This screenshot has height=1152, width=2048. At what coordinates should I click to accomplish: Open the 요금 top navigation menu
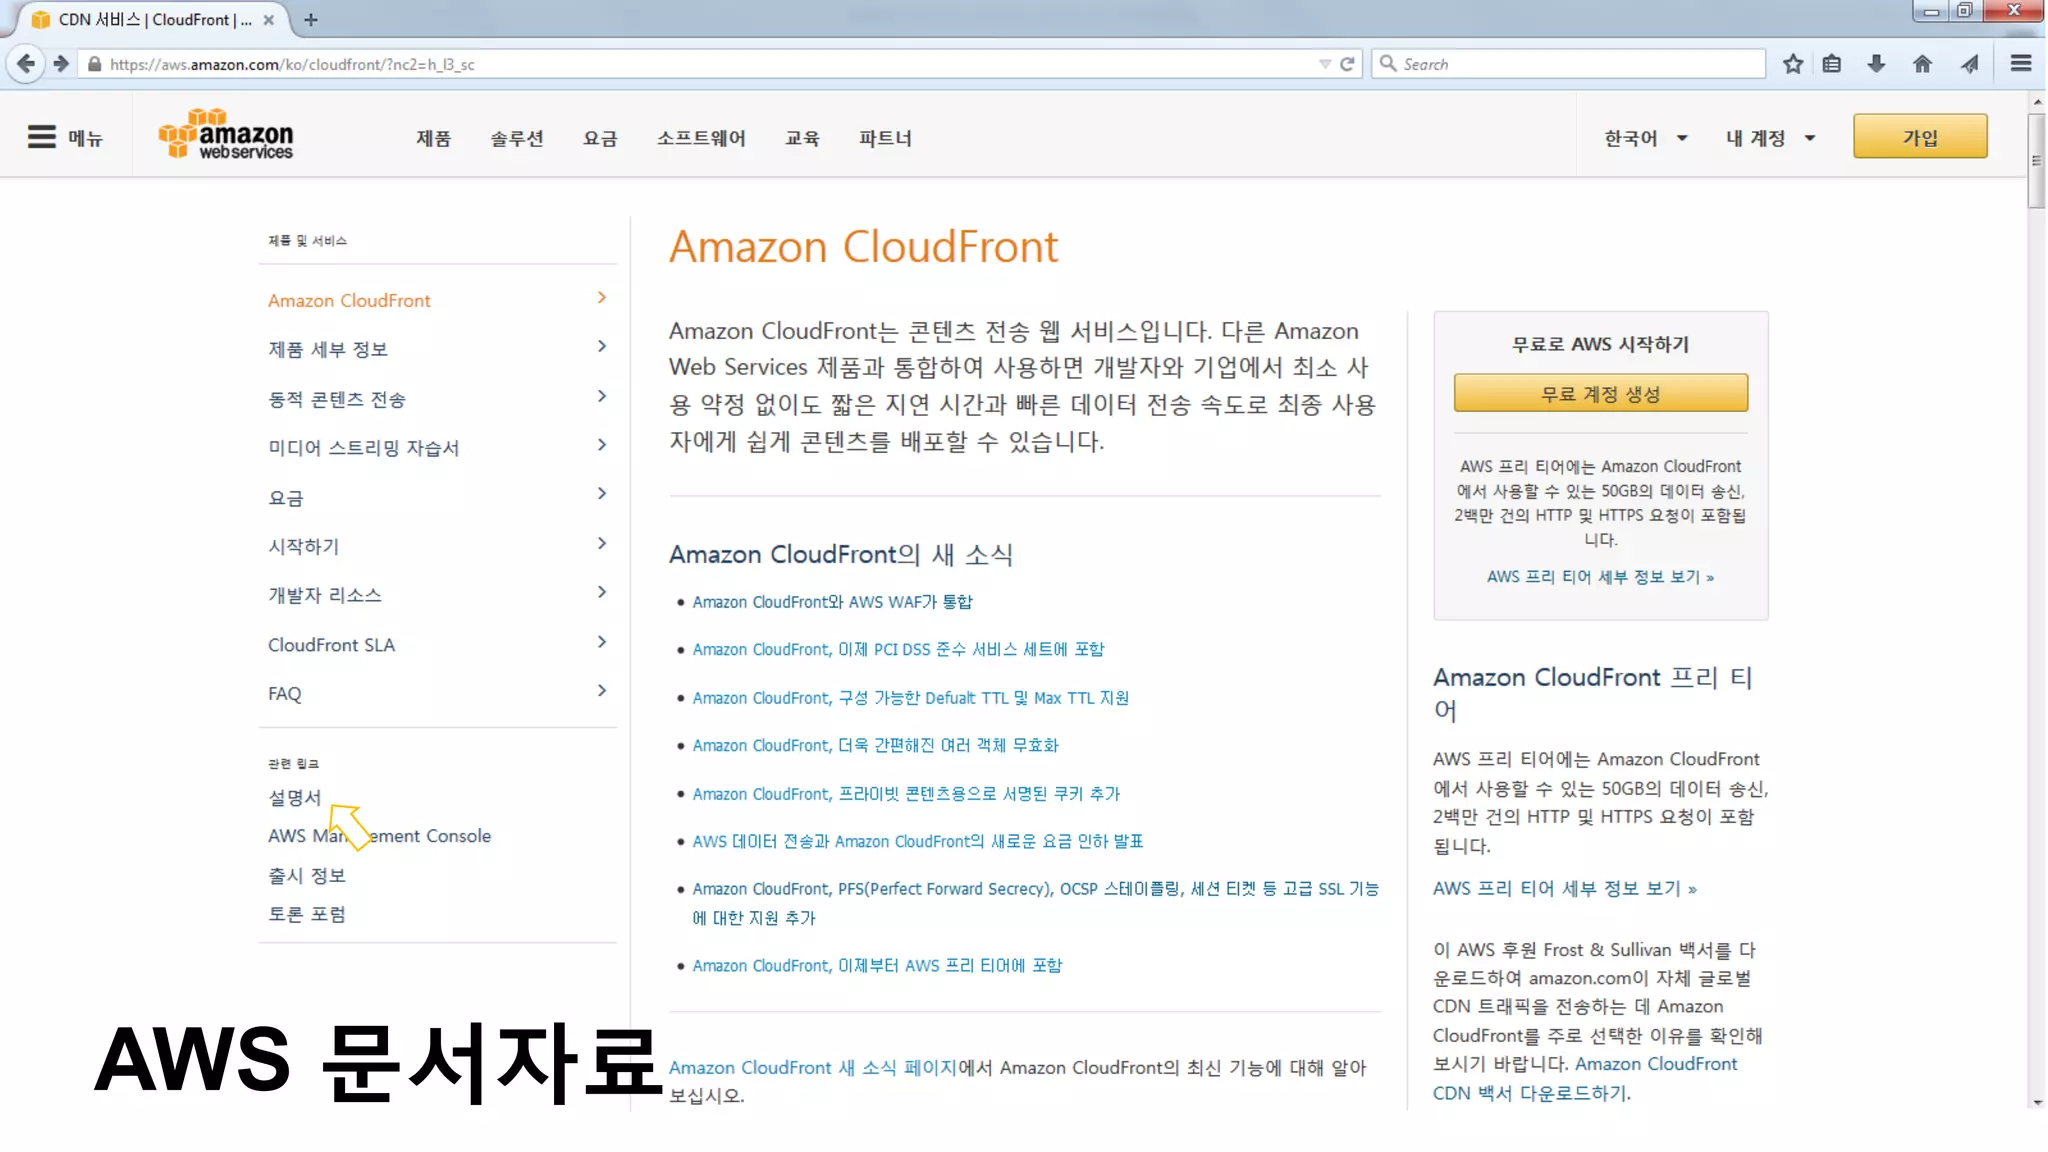pyautogui.click(x=600, y=138)
